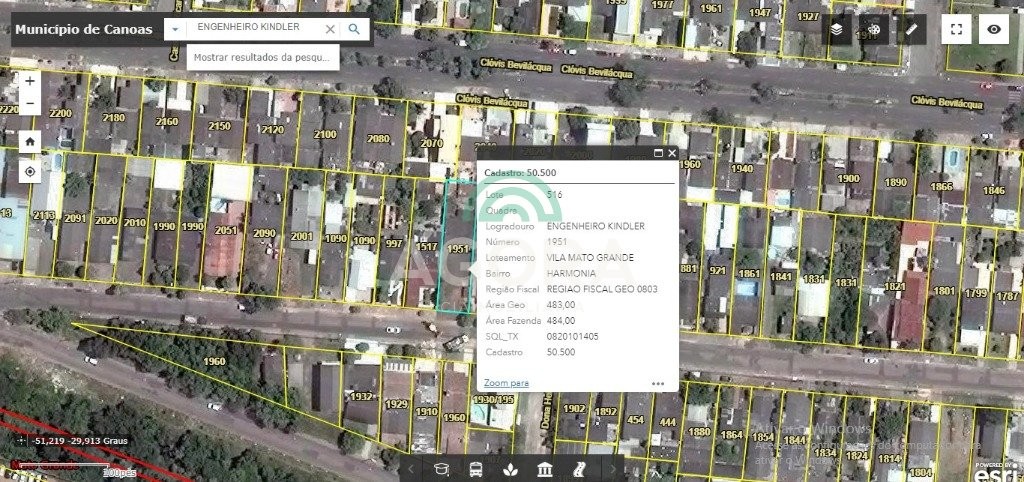Screen dimensions: 1024x482
Task: Toggle the eye visibility button
Action: (994, 30)
